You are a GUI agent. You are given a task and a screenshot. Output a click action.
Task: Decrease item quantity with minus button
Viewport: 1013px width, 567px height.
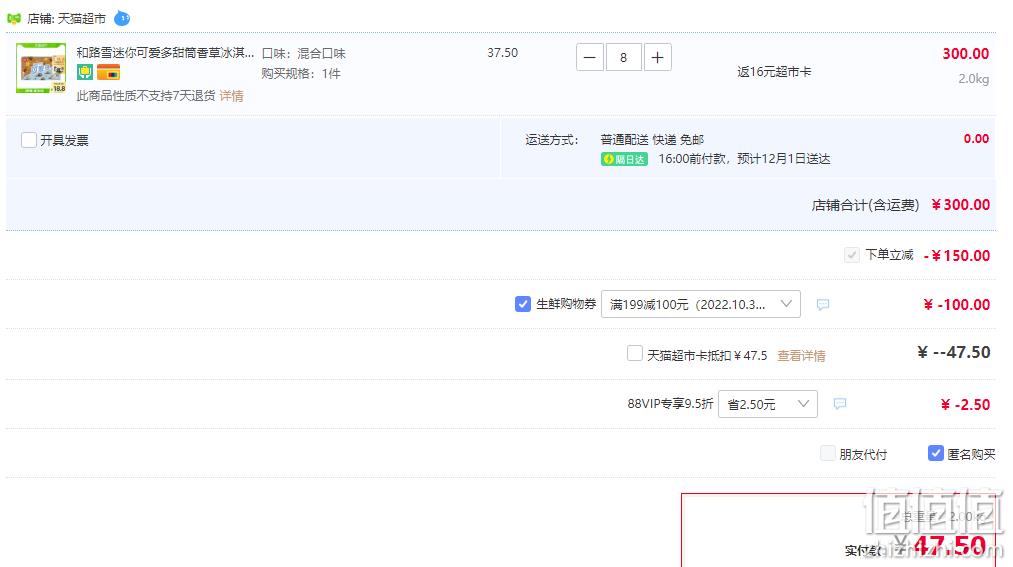click(590, 57)
